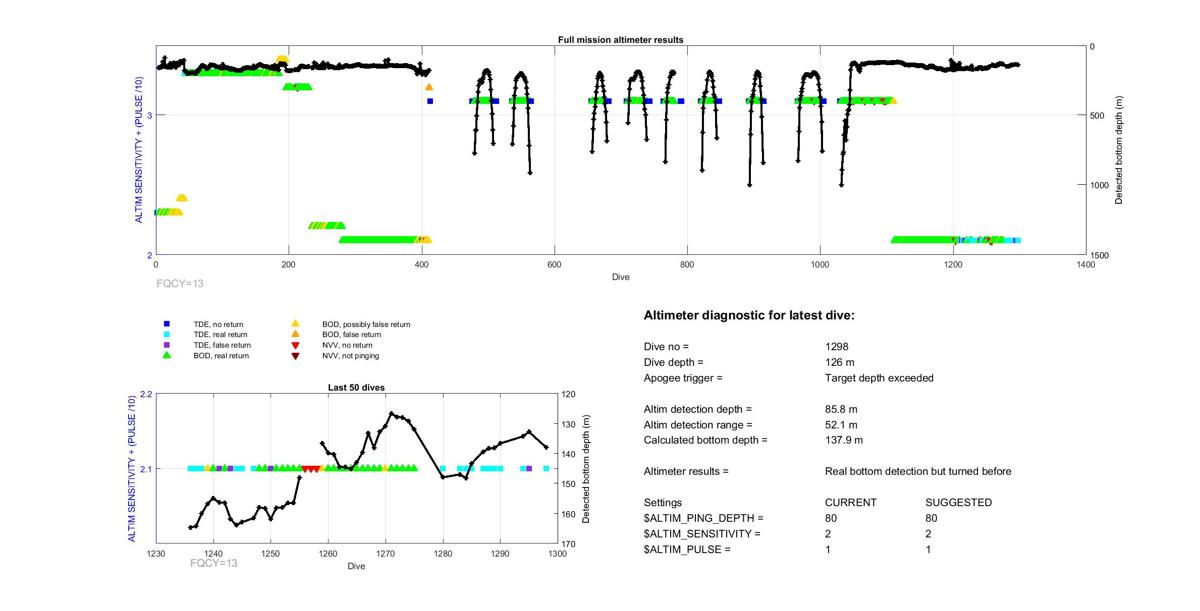This screenshot has width=1200, height=611.
Task: Click the green BOD real return triangle
Action: (169, 355)
